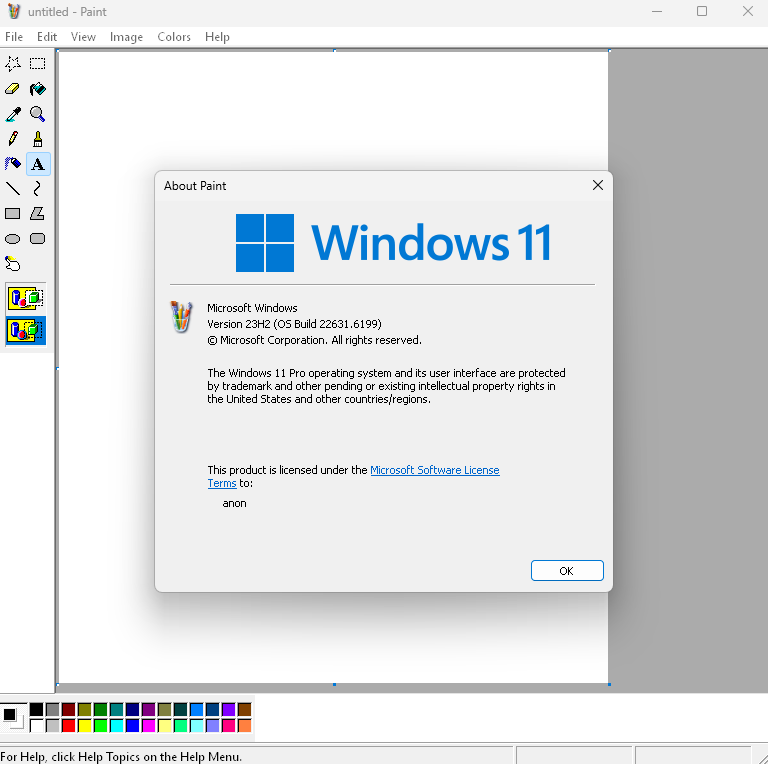Click the status bar help text

click(121, 757)
